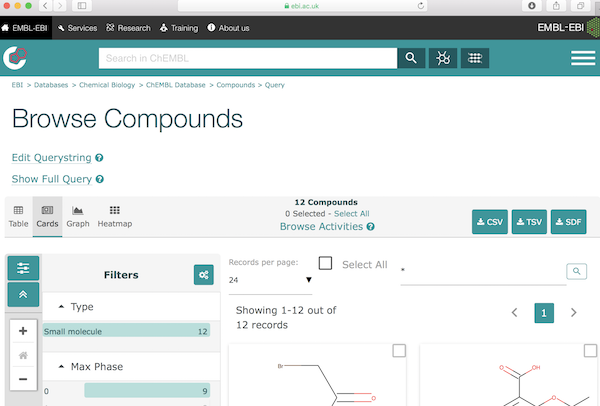Click the zoom out minus button
The height and width of the screenshot is (406, 600).
coord(23,379)
